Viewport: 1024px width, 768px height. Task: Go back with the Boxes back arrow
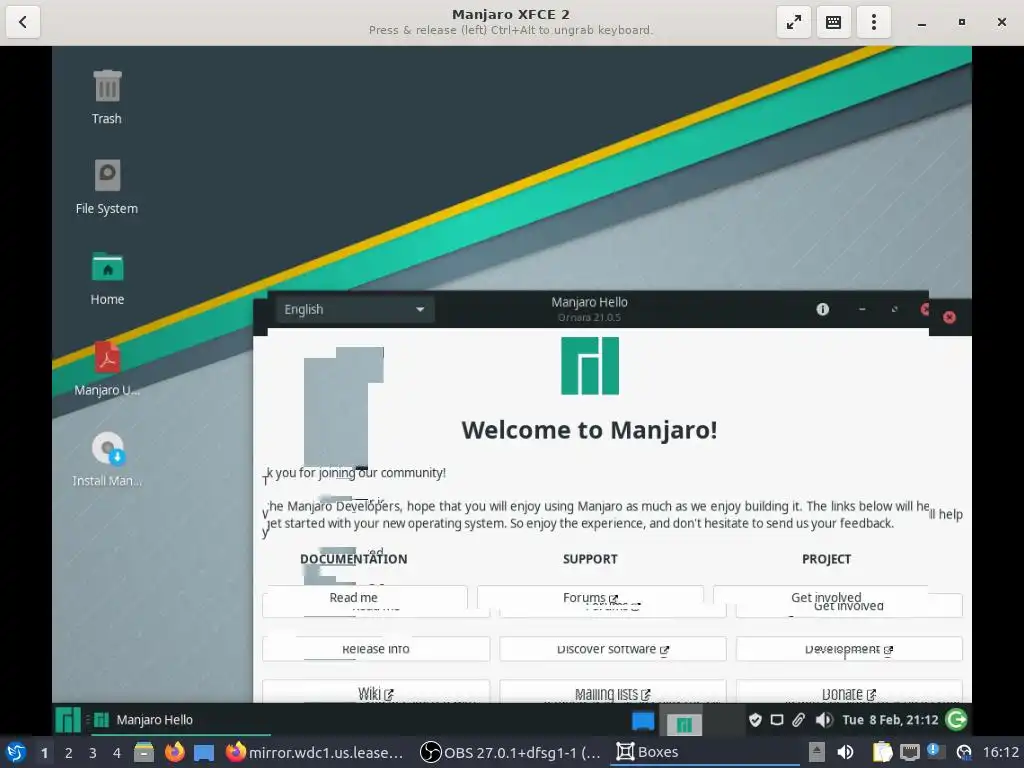23,22
